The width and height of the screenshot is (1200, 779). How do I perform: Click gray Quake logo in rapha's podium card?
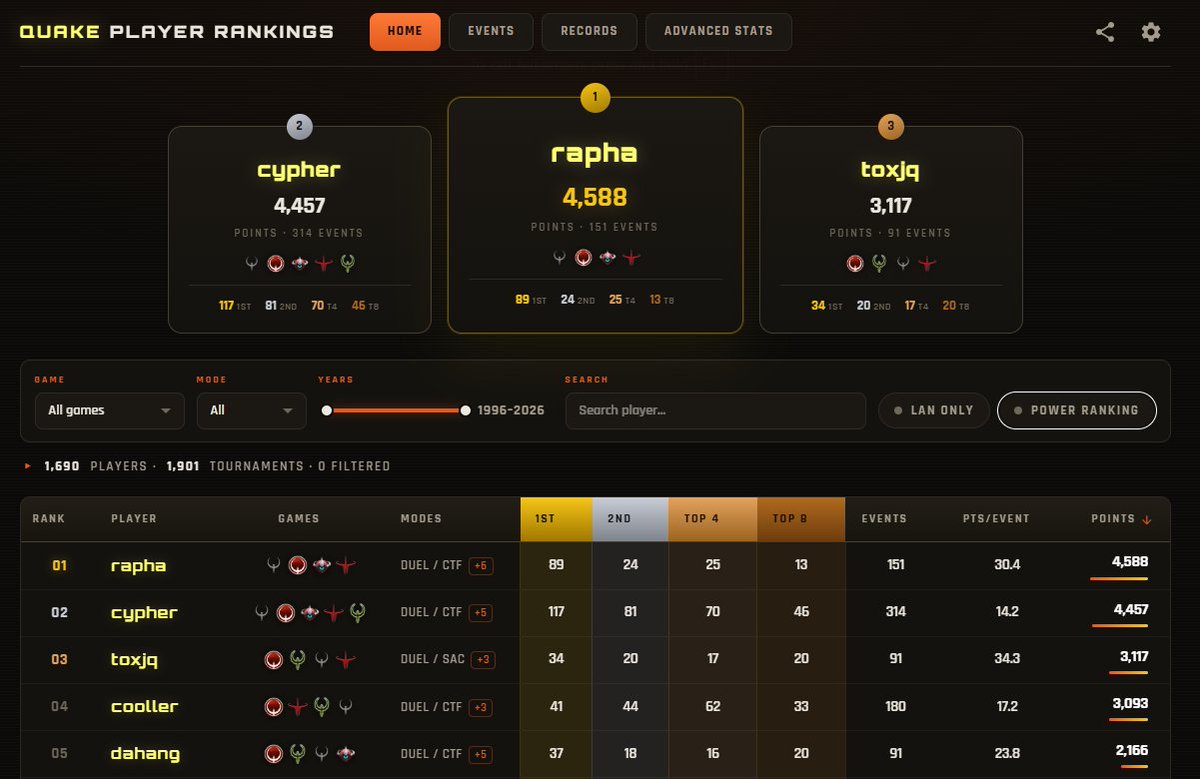pyautogui.click(x=559, y=258)
